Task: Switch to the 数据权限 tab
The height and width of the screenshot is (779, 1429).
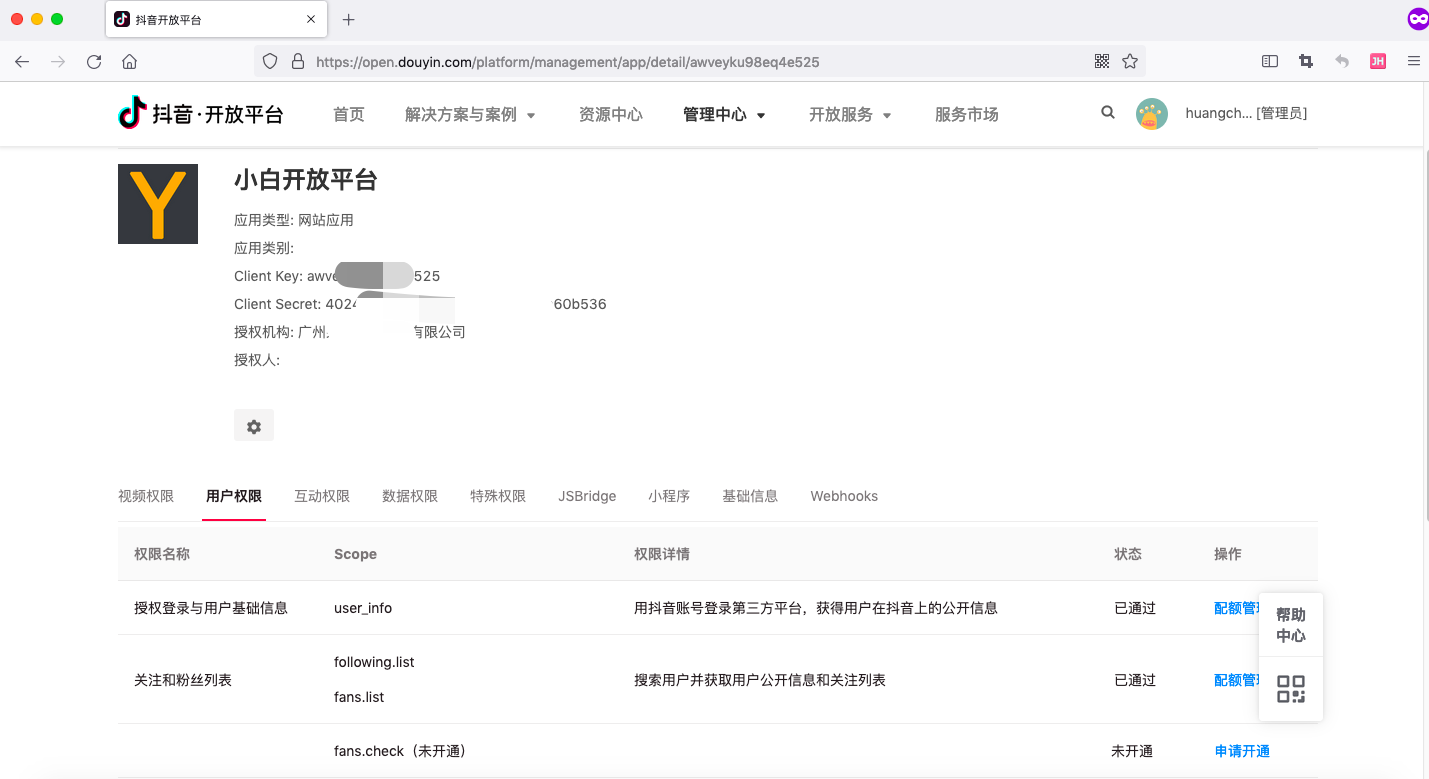Action: [x=410, y=496]
